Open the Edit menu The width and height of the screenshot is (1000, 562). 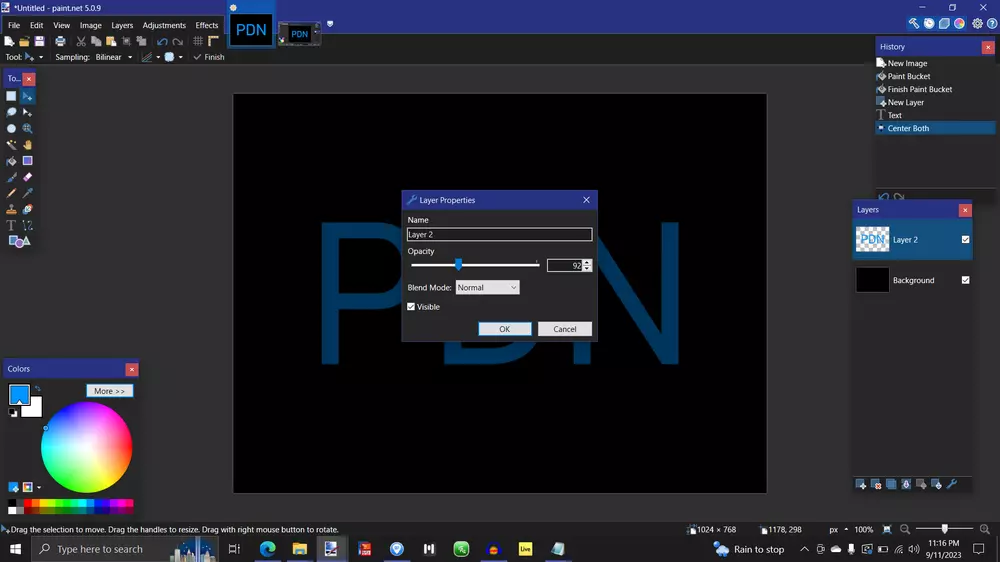coord(36,26)
